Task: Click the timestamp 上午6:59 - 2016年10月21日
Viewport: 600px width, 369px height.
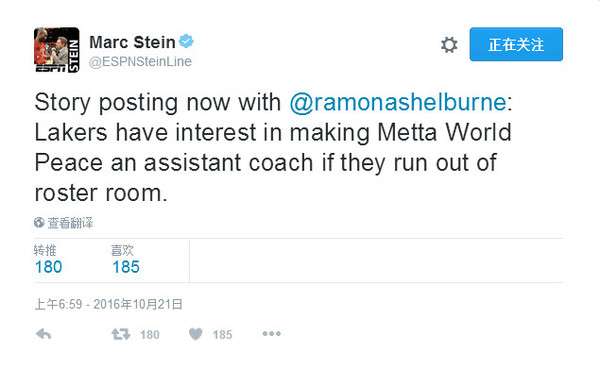Action: pos(109,304)
